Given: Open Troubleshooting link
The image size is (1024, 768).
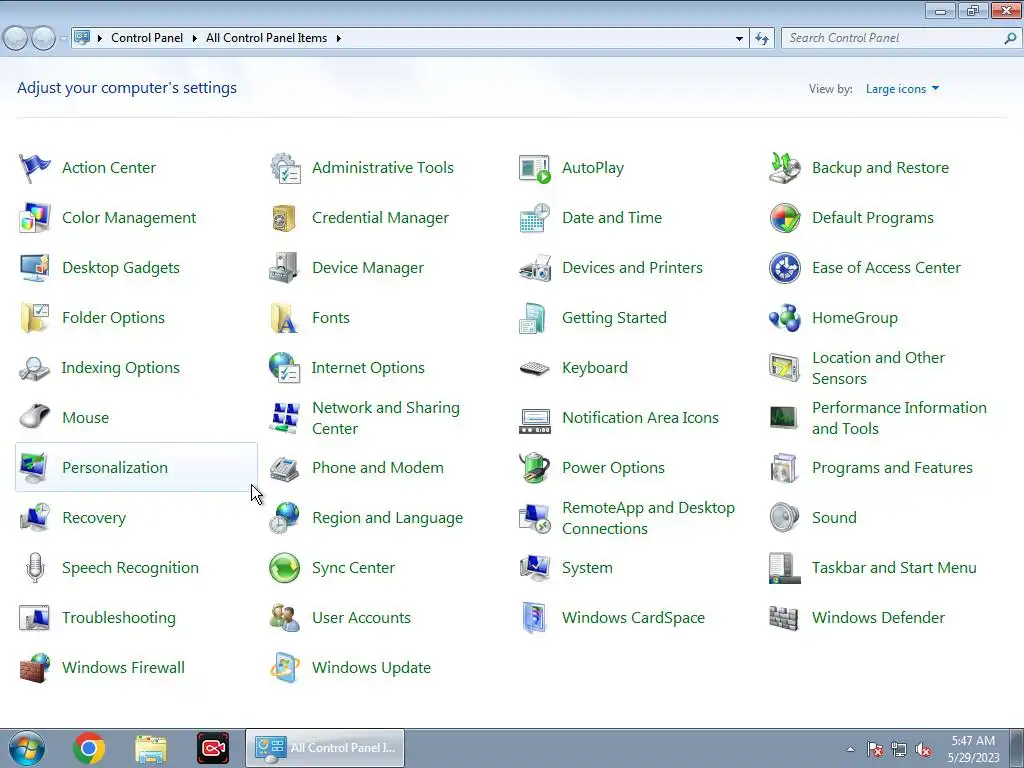Looking at the screenshot, I should coord(119,618).
